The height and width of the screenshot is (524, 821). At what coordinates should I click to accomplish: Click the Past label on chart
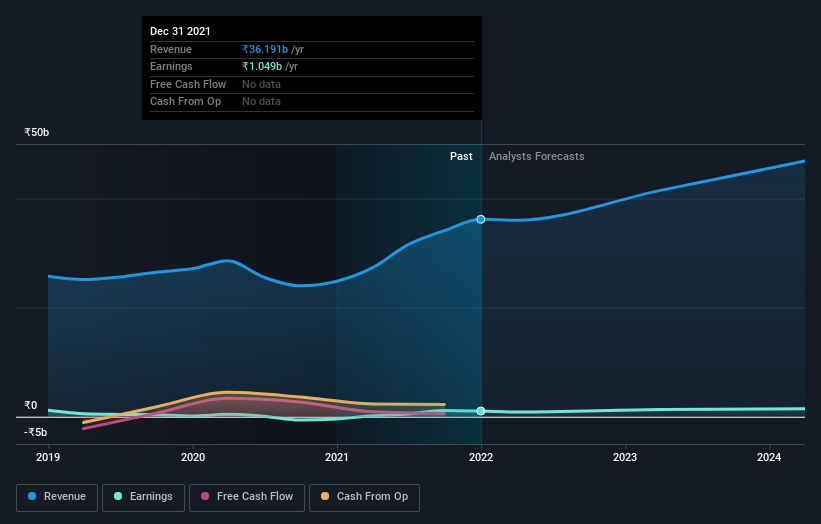461,156
